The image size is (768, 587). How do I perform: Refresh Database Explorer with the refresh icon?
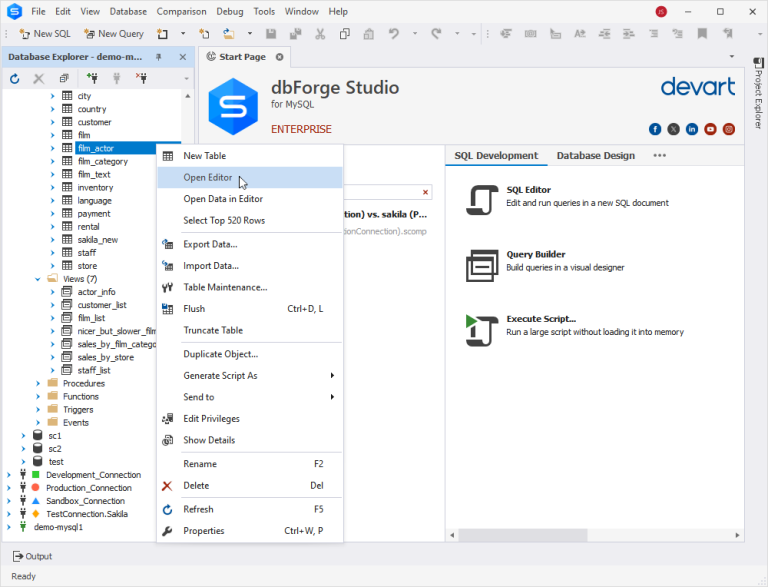click(15, 78)
